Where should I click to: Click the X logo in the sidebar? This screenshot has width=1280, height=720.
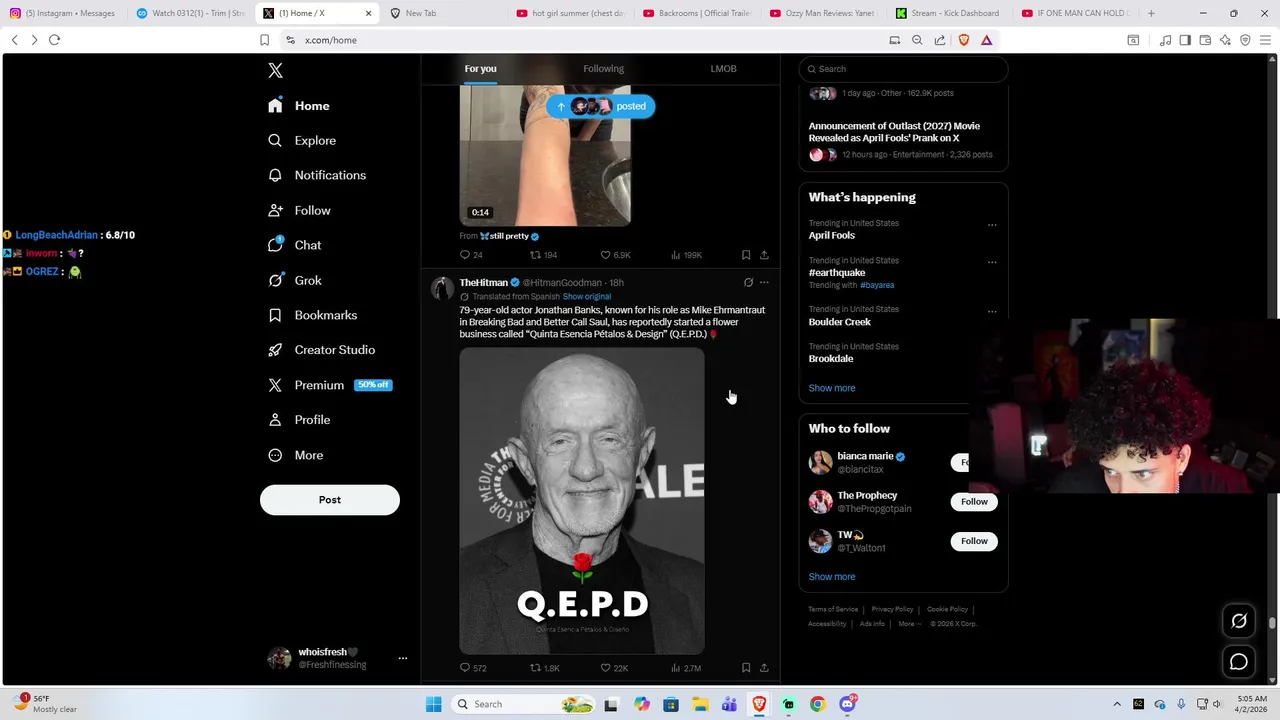click(275, 70)
